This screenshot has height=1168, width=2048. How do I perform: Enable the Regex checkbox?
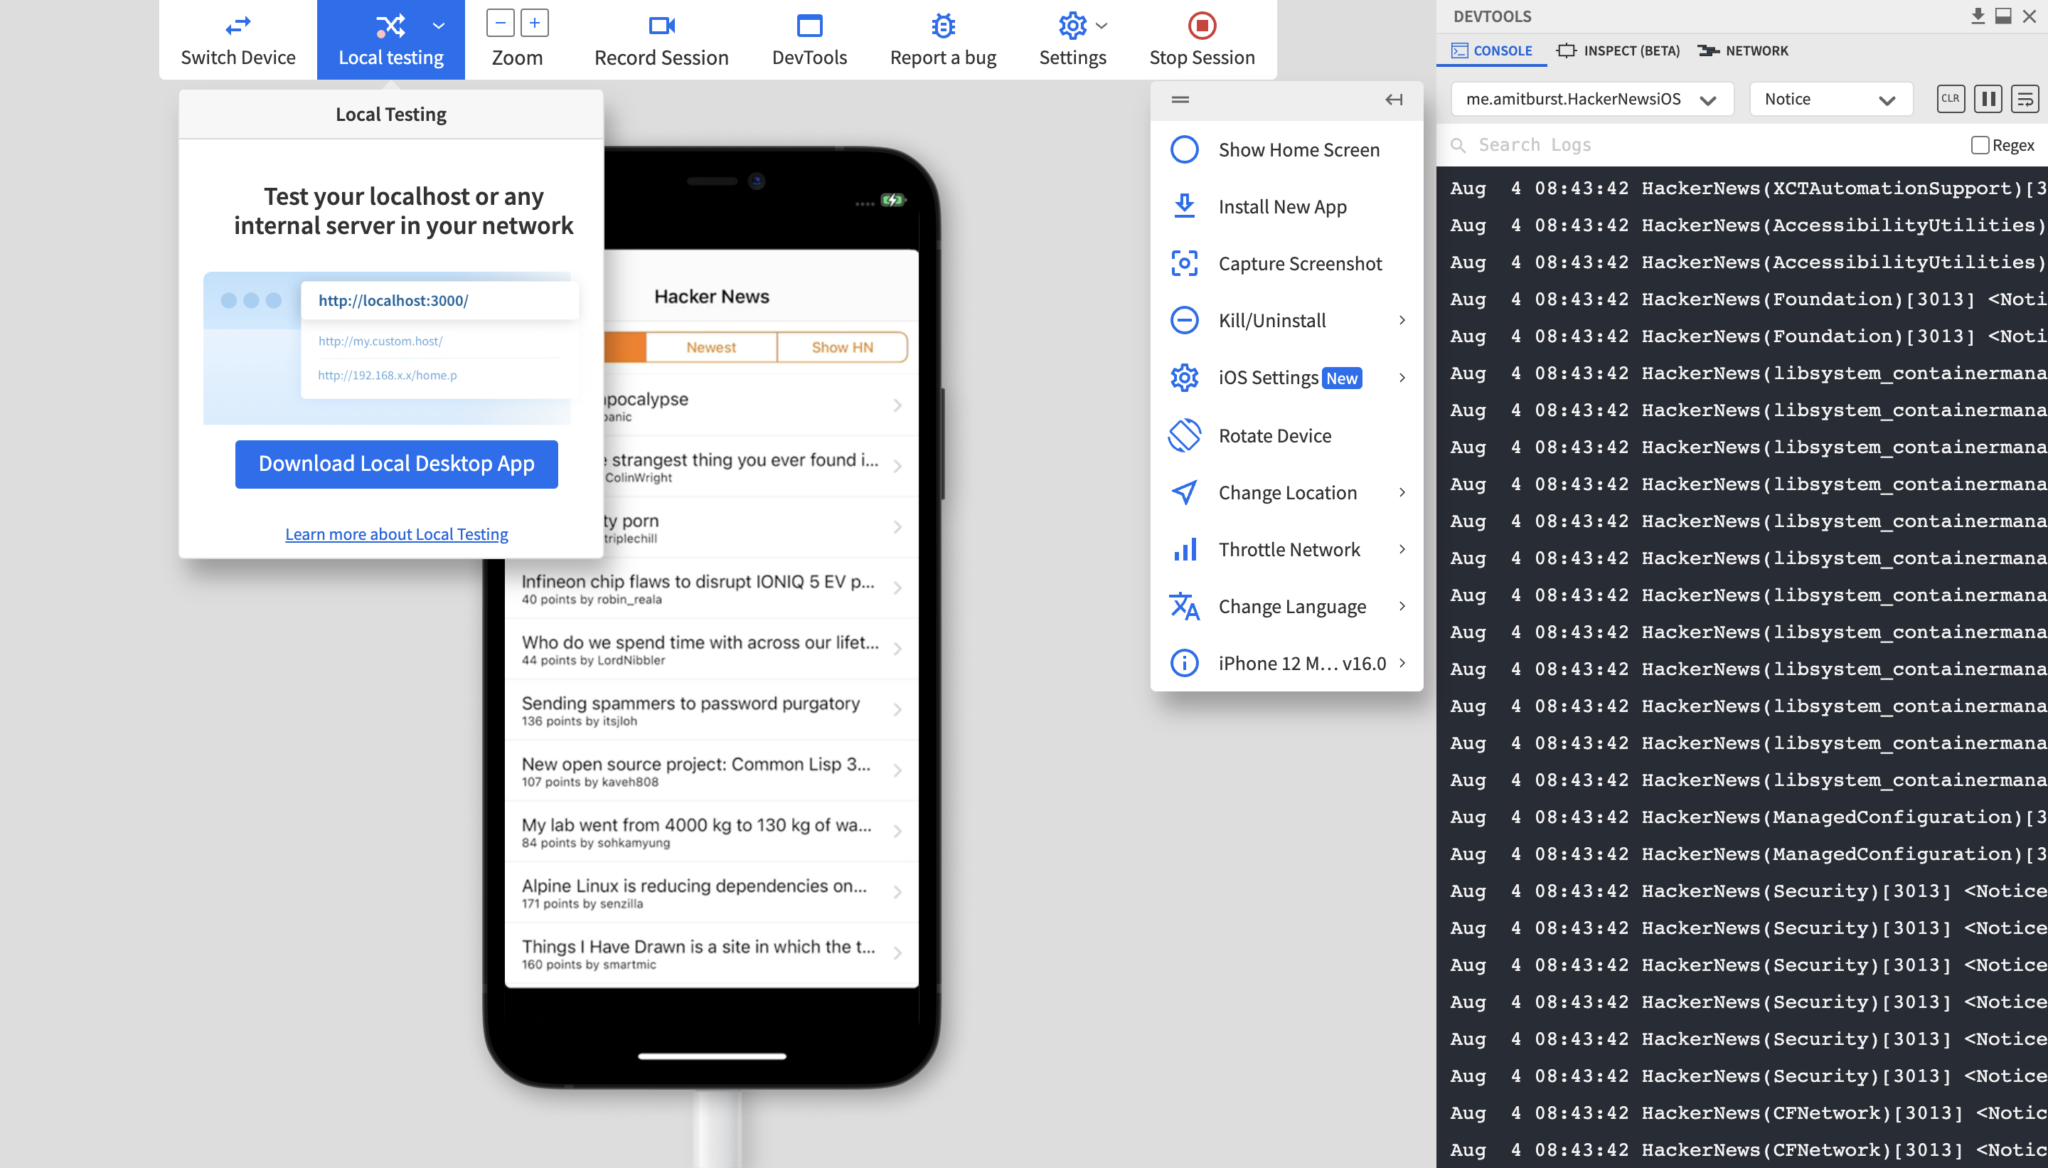1979,145
